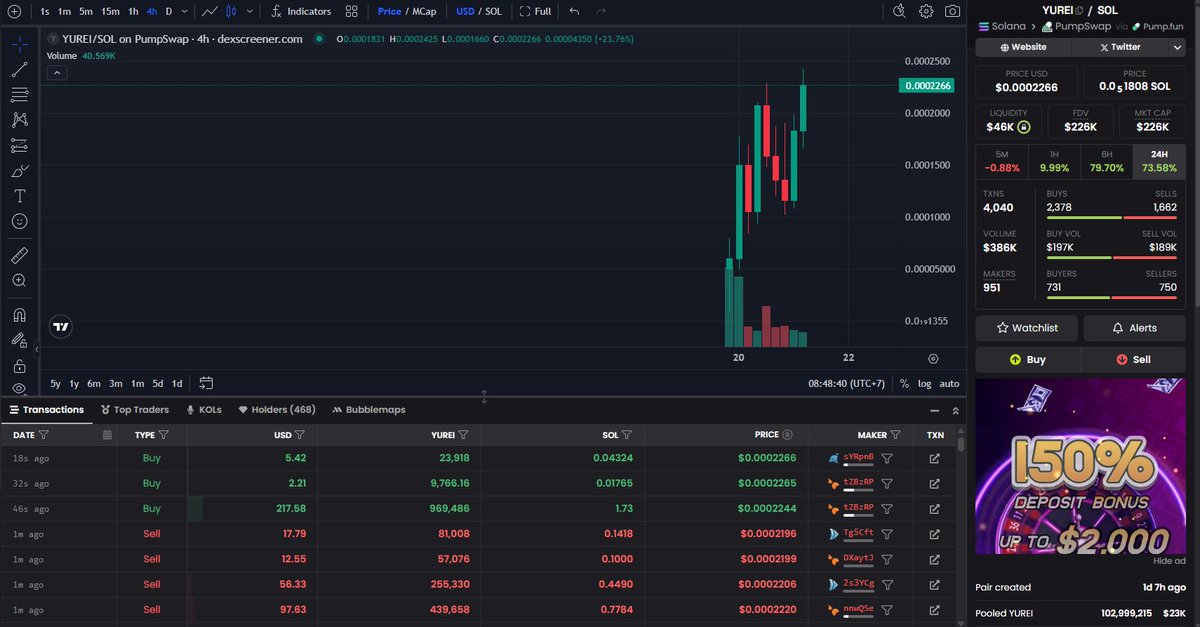Screen dimensions: 1200x627
Task: Open the forecasting and measurement tools
Action: (x=19, y=145)
